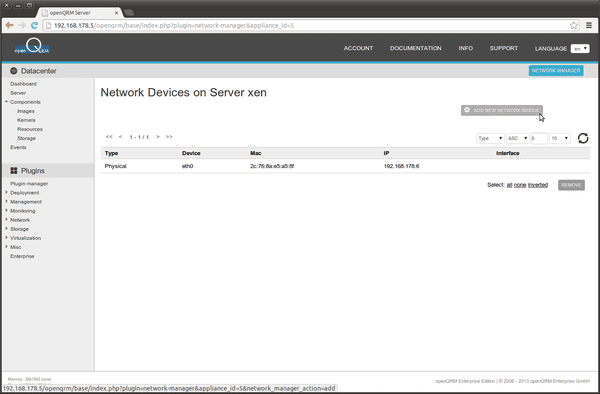Open Server in sidebar

[x=18, y=93]
